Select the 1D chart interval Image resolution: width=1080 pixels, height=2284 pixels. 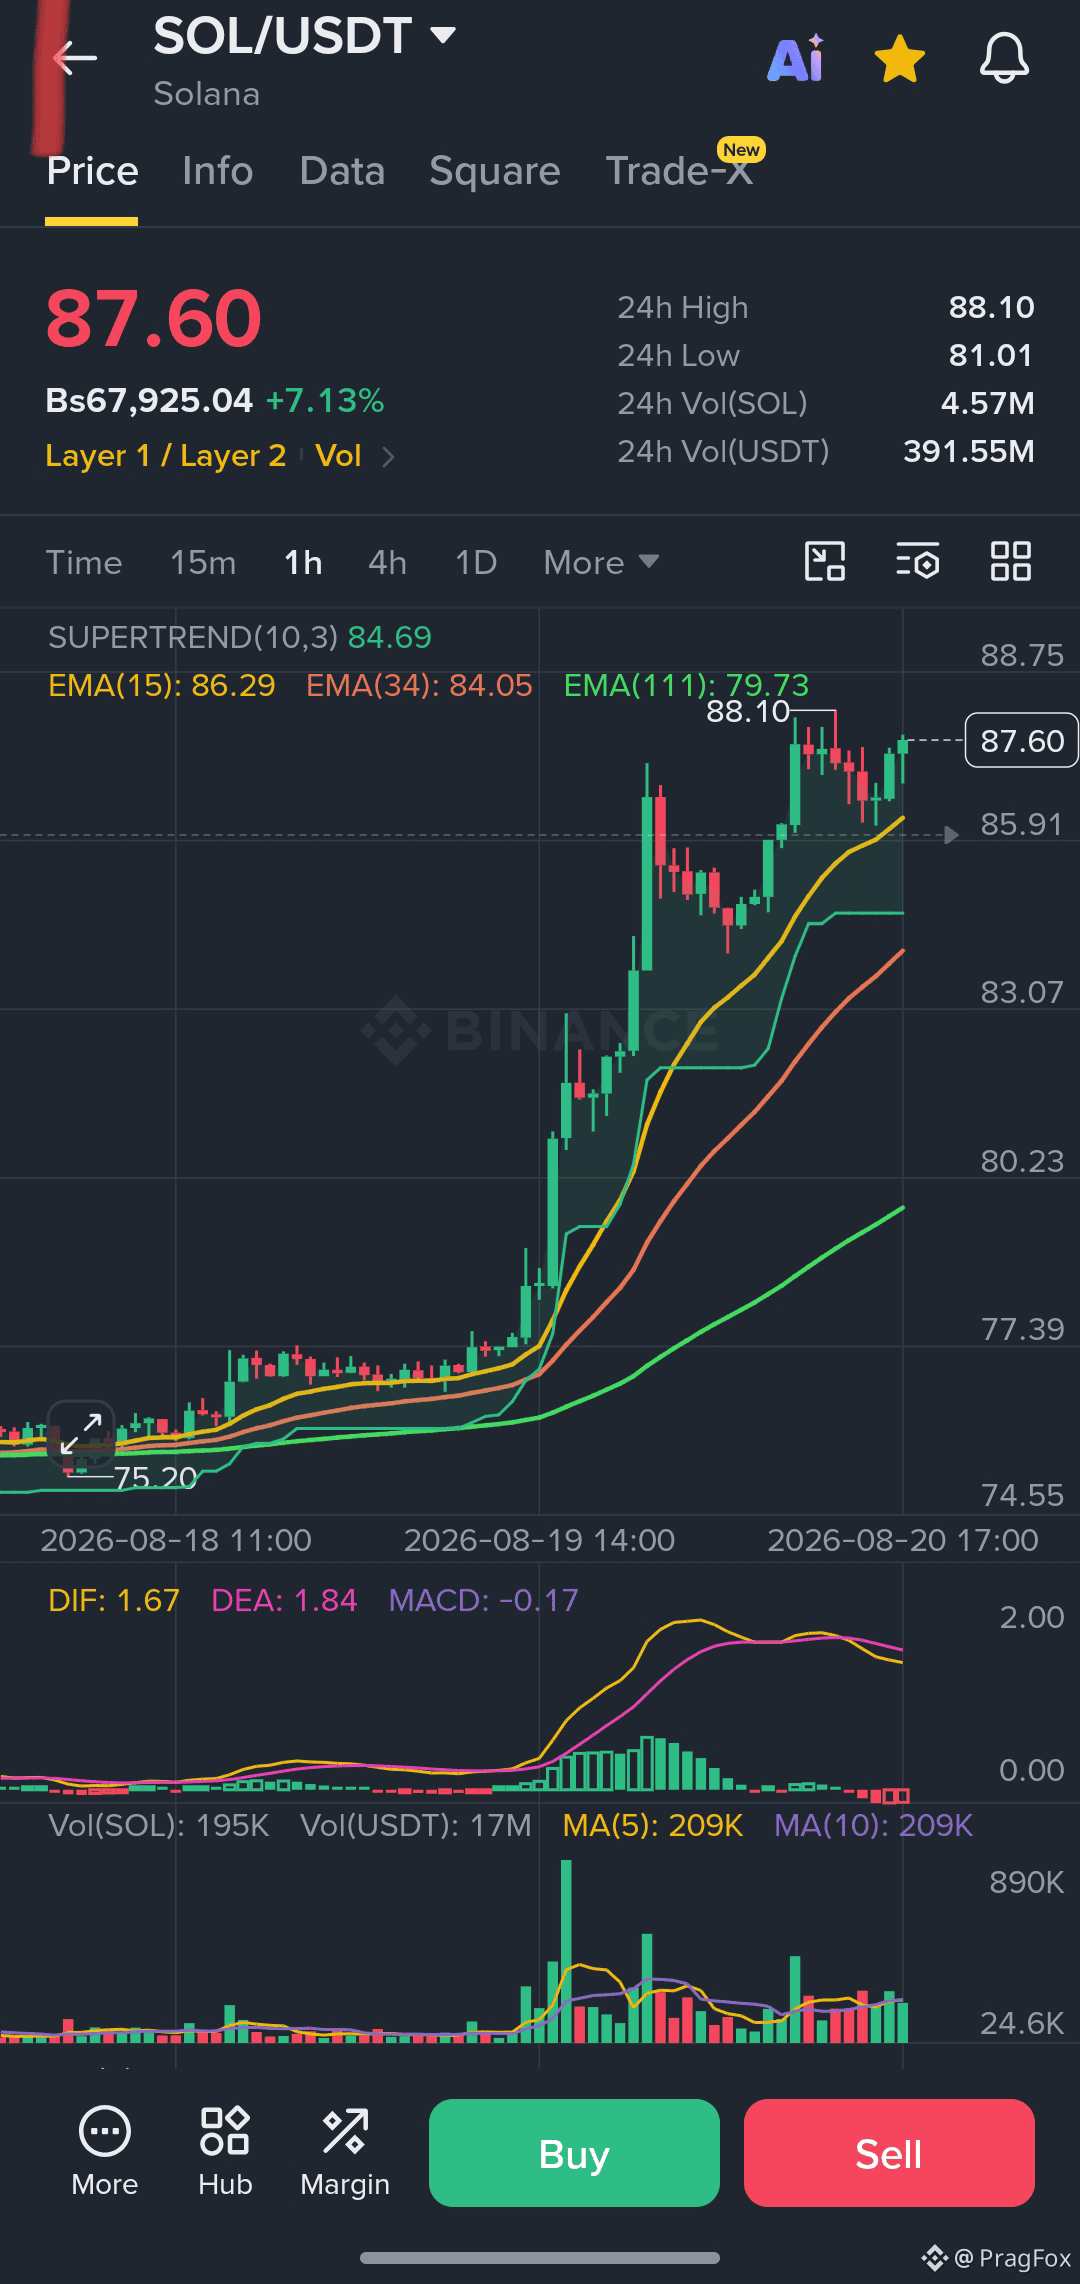point(476,562)
